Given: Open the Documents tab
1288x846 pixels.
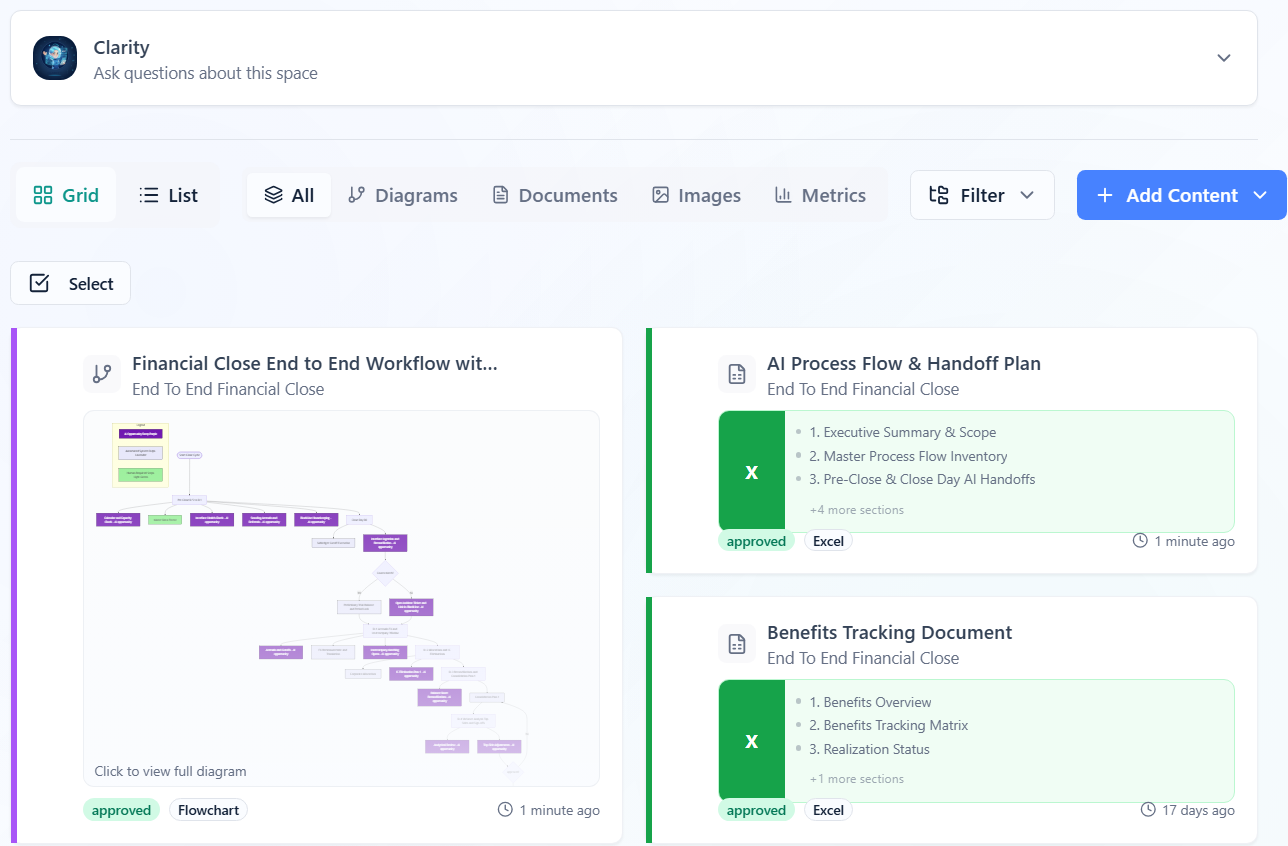Looking at the screenshot, I should 555,195.
